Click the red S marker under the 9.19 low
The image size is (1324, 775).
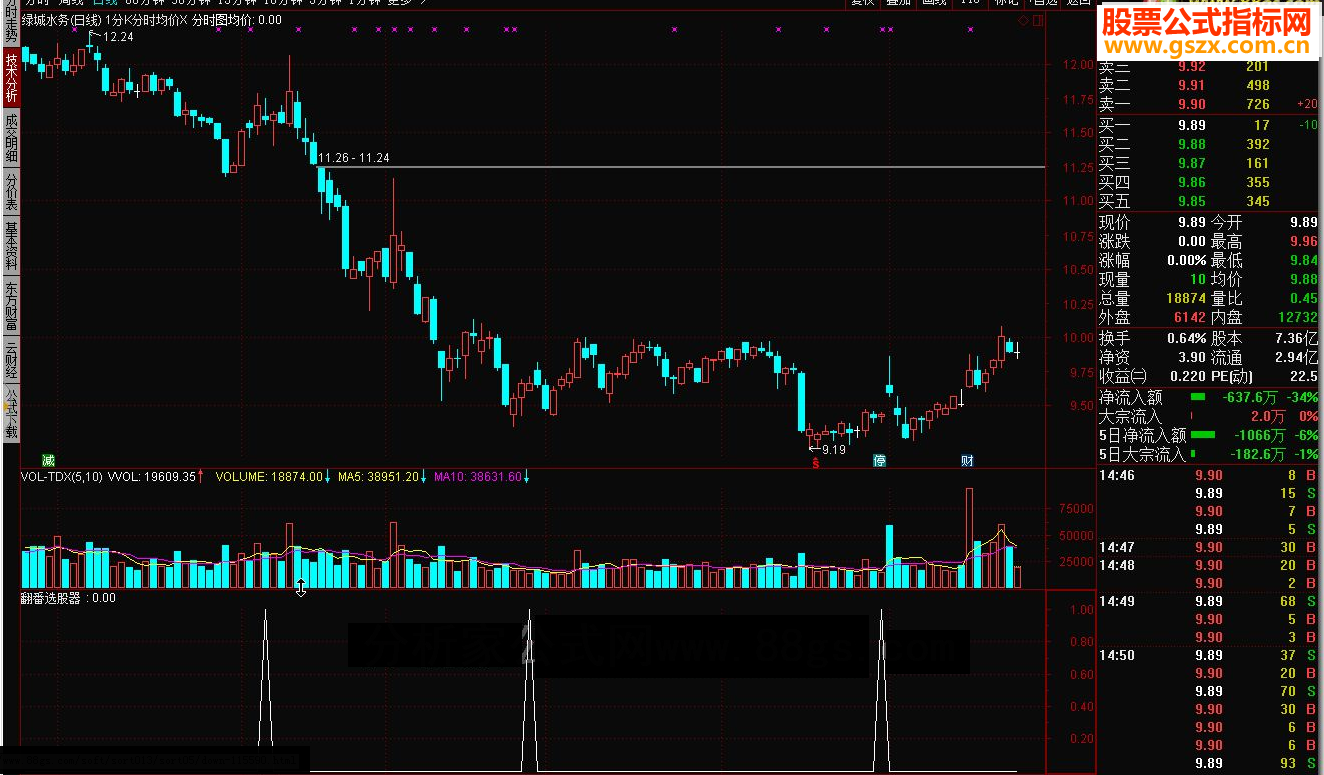tap(816, 463)
